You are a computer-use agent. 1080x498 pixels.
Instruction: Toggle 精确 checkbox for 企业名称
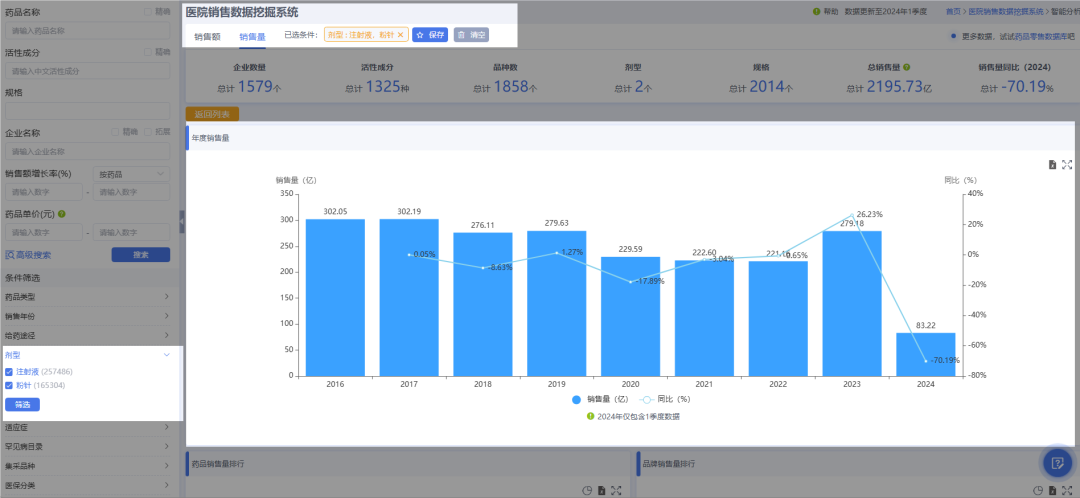point(116,132)
